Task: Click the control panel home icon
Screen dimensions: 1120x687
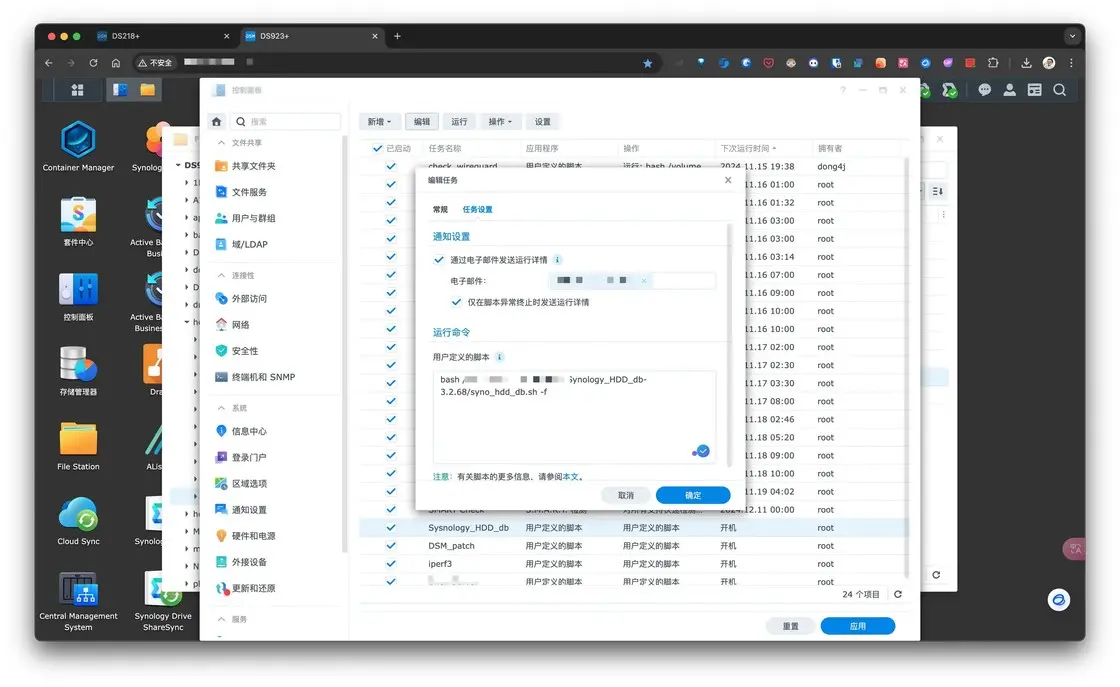Action: pos(216,121)
